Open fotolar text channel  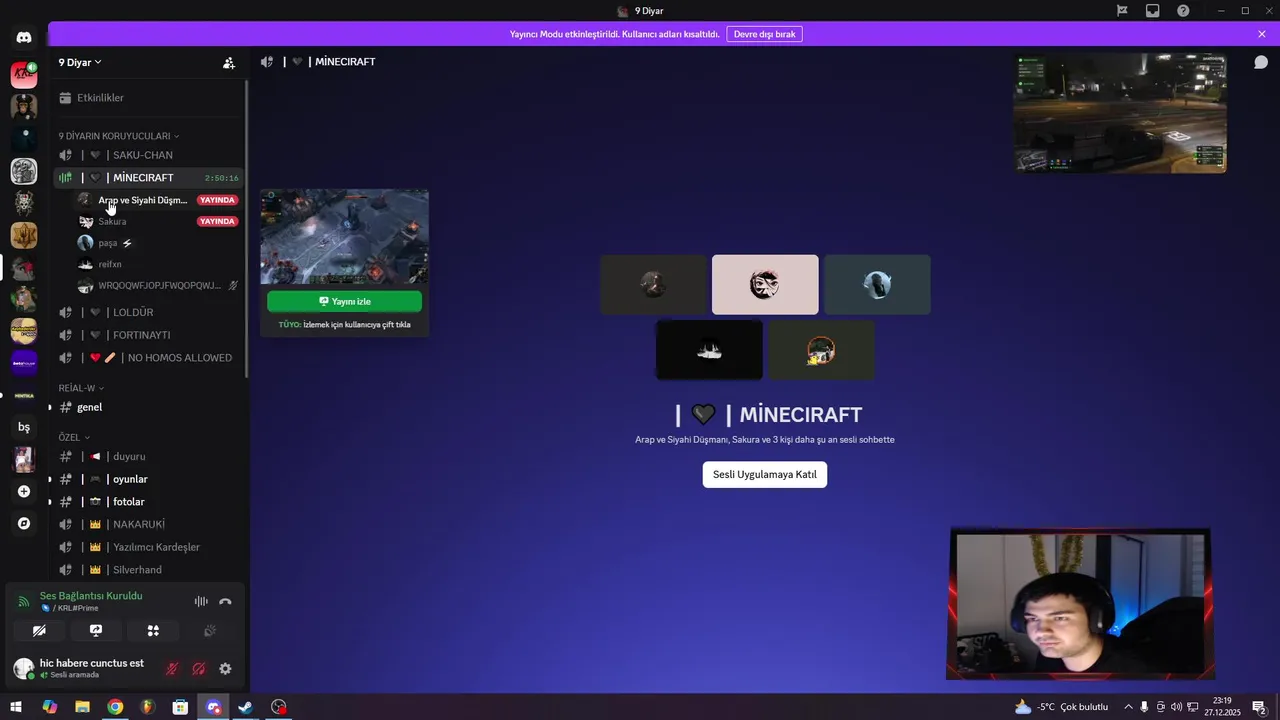(149, 502)
